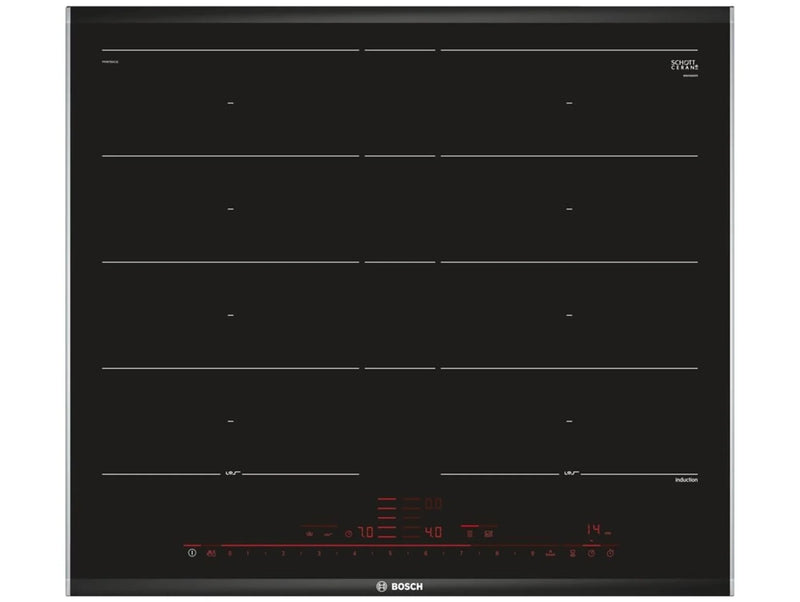This screenshot has width=800, height=602.
Task: Click the Schott Ceran logo
Action: pos(683,65)
